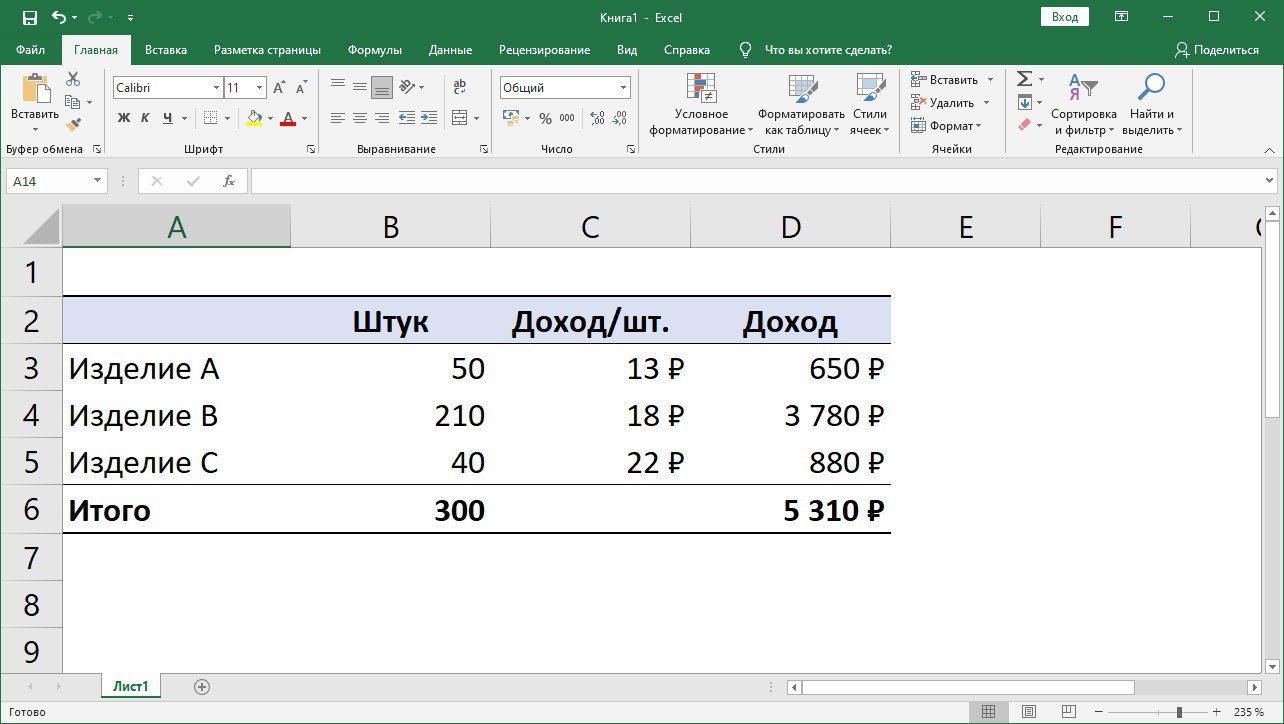Click the Вставить cells button in Ячейки
Viewport: 1284px width, 724px height.
952,79
